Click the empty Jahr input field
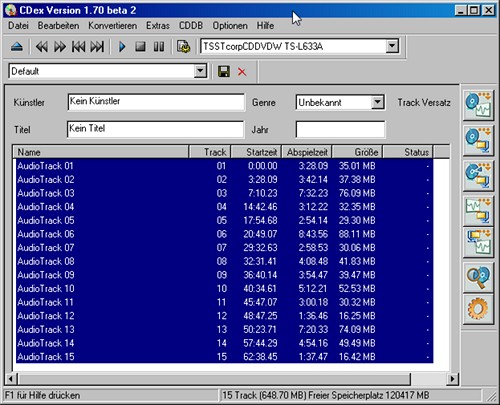 340,129
